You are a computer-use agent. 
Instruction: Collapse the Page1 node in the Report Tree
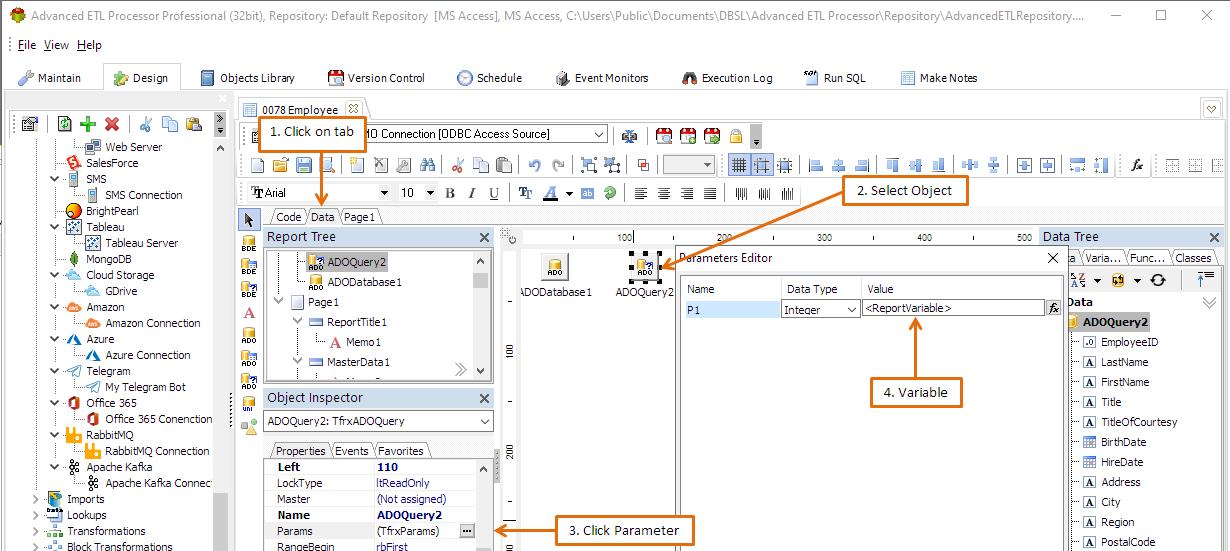(x=279, y=301)
